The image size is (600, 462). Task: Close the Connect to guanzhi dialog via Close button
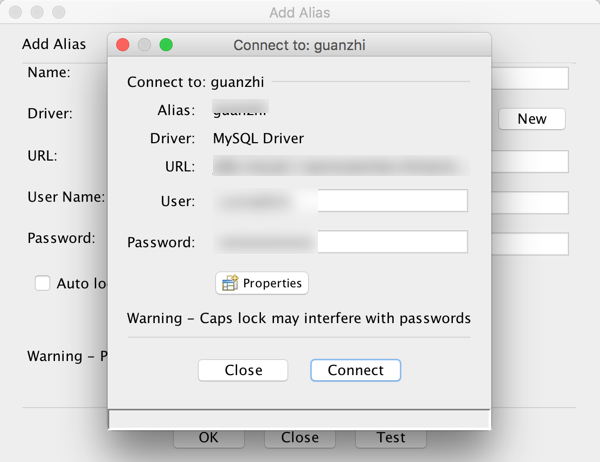(x=243, y=370)
